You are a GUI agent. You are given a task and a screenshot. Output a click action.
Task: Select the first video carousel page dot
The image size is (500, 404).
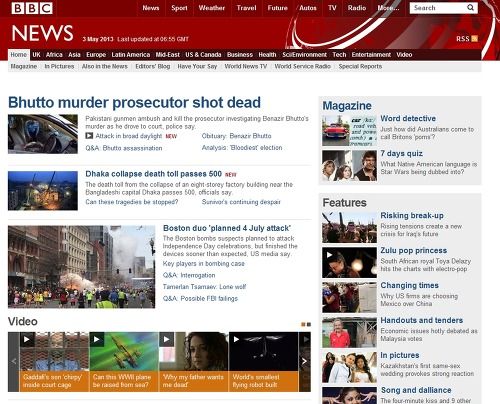coord(303,324)
